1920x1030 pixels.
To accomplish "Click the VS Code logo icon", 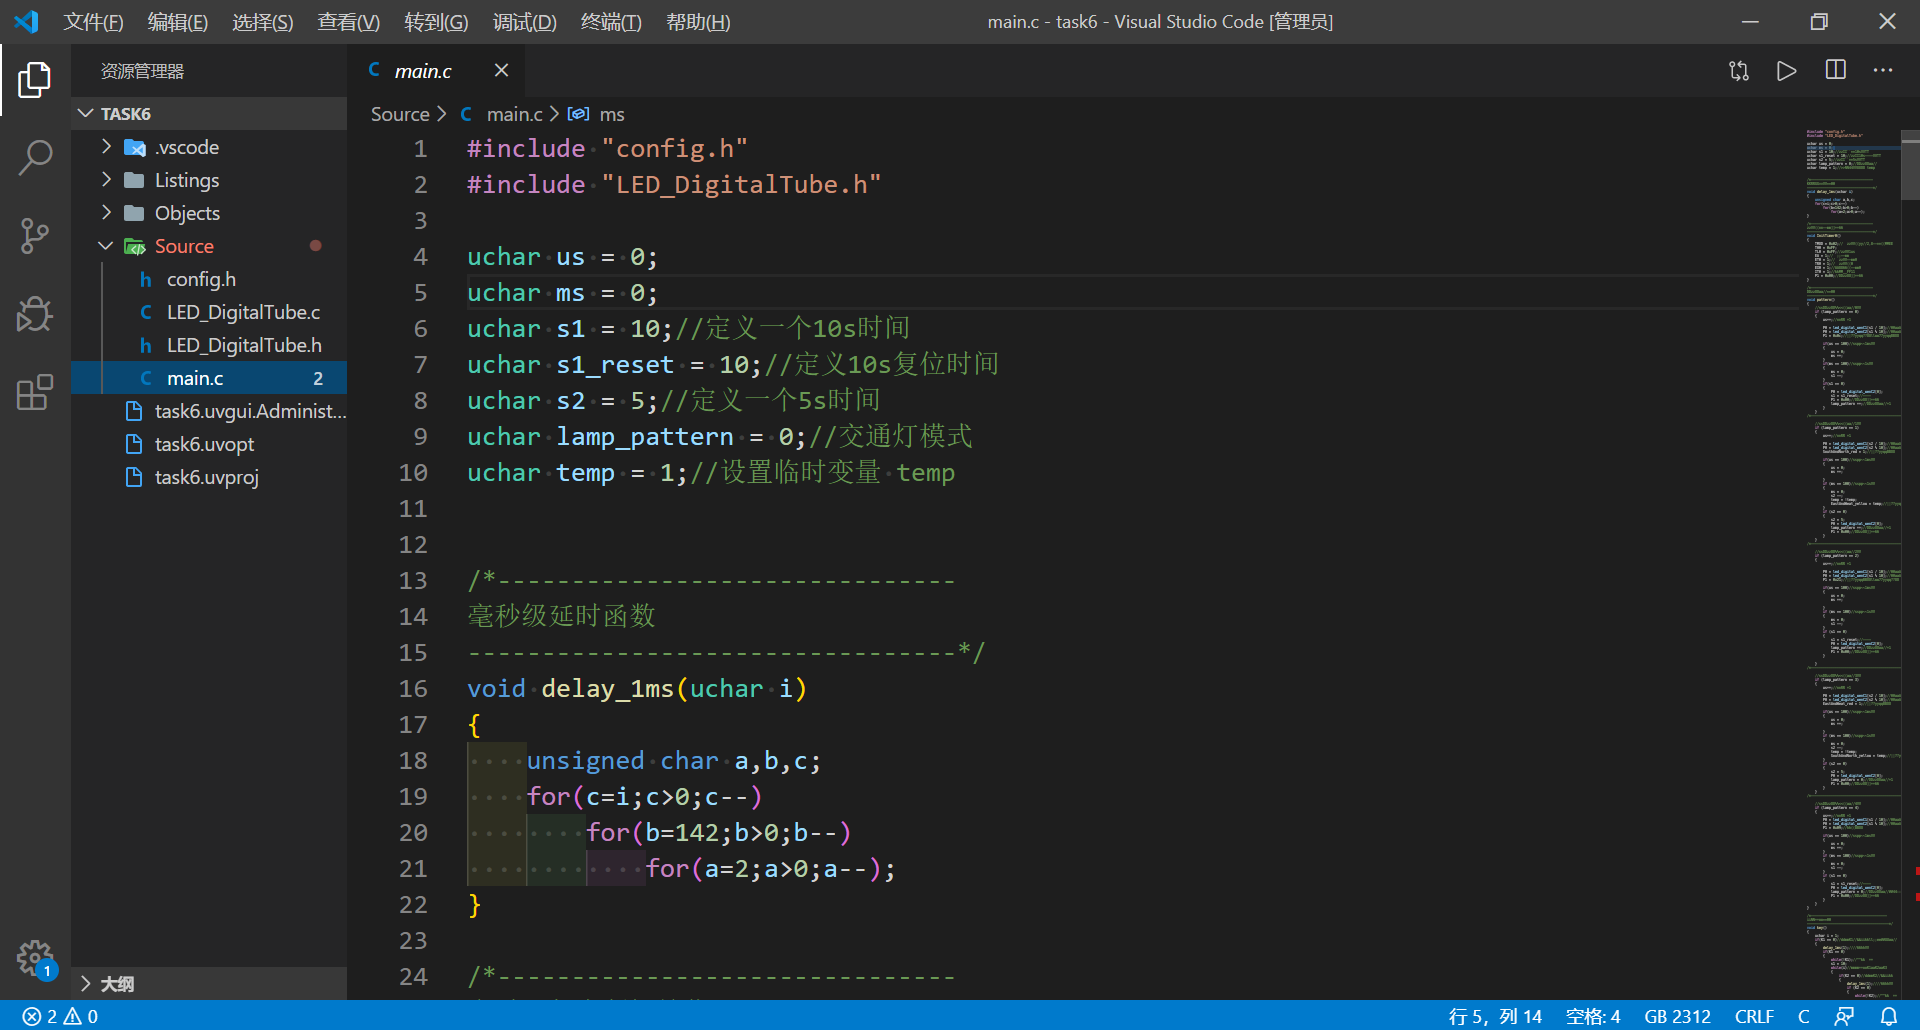I will coord(27,21).
